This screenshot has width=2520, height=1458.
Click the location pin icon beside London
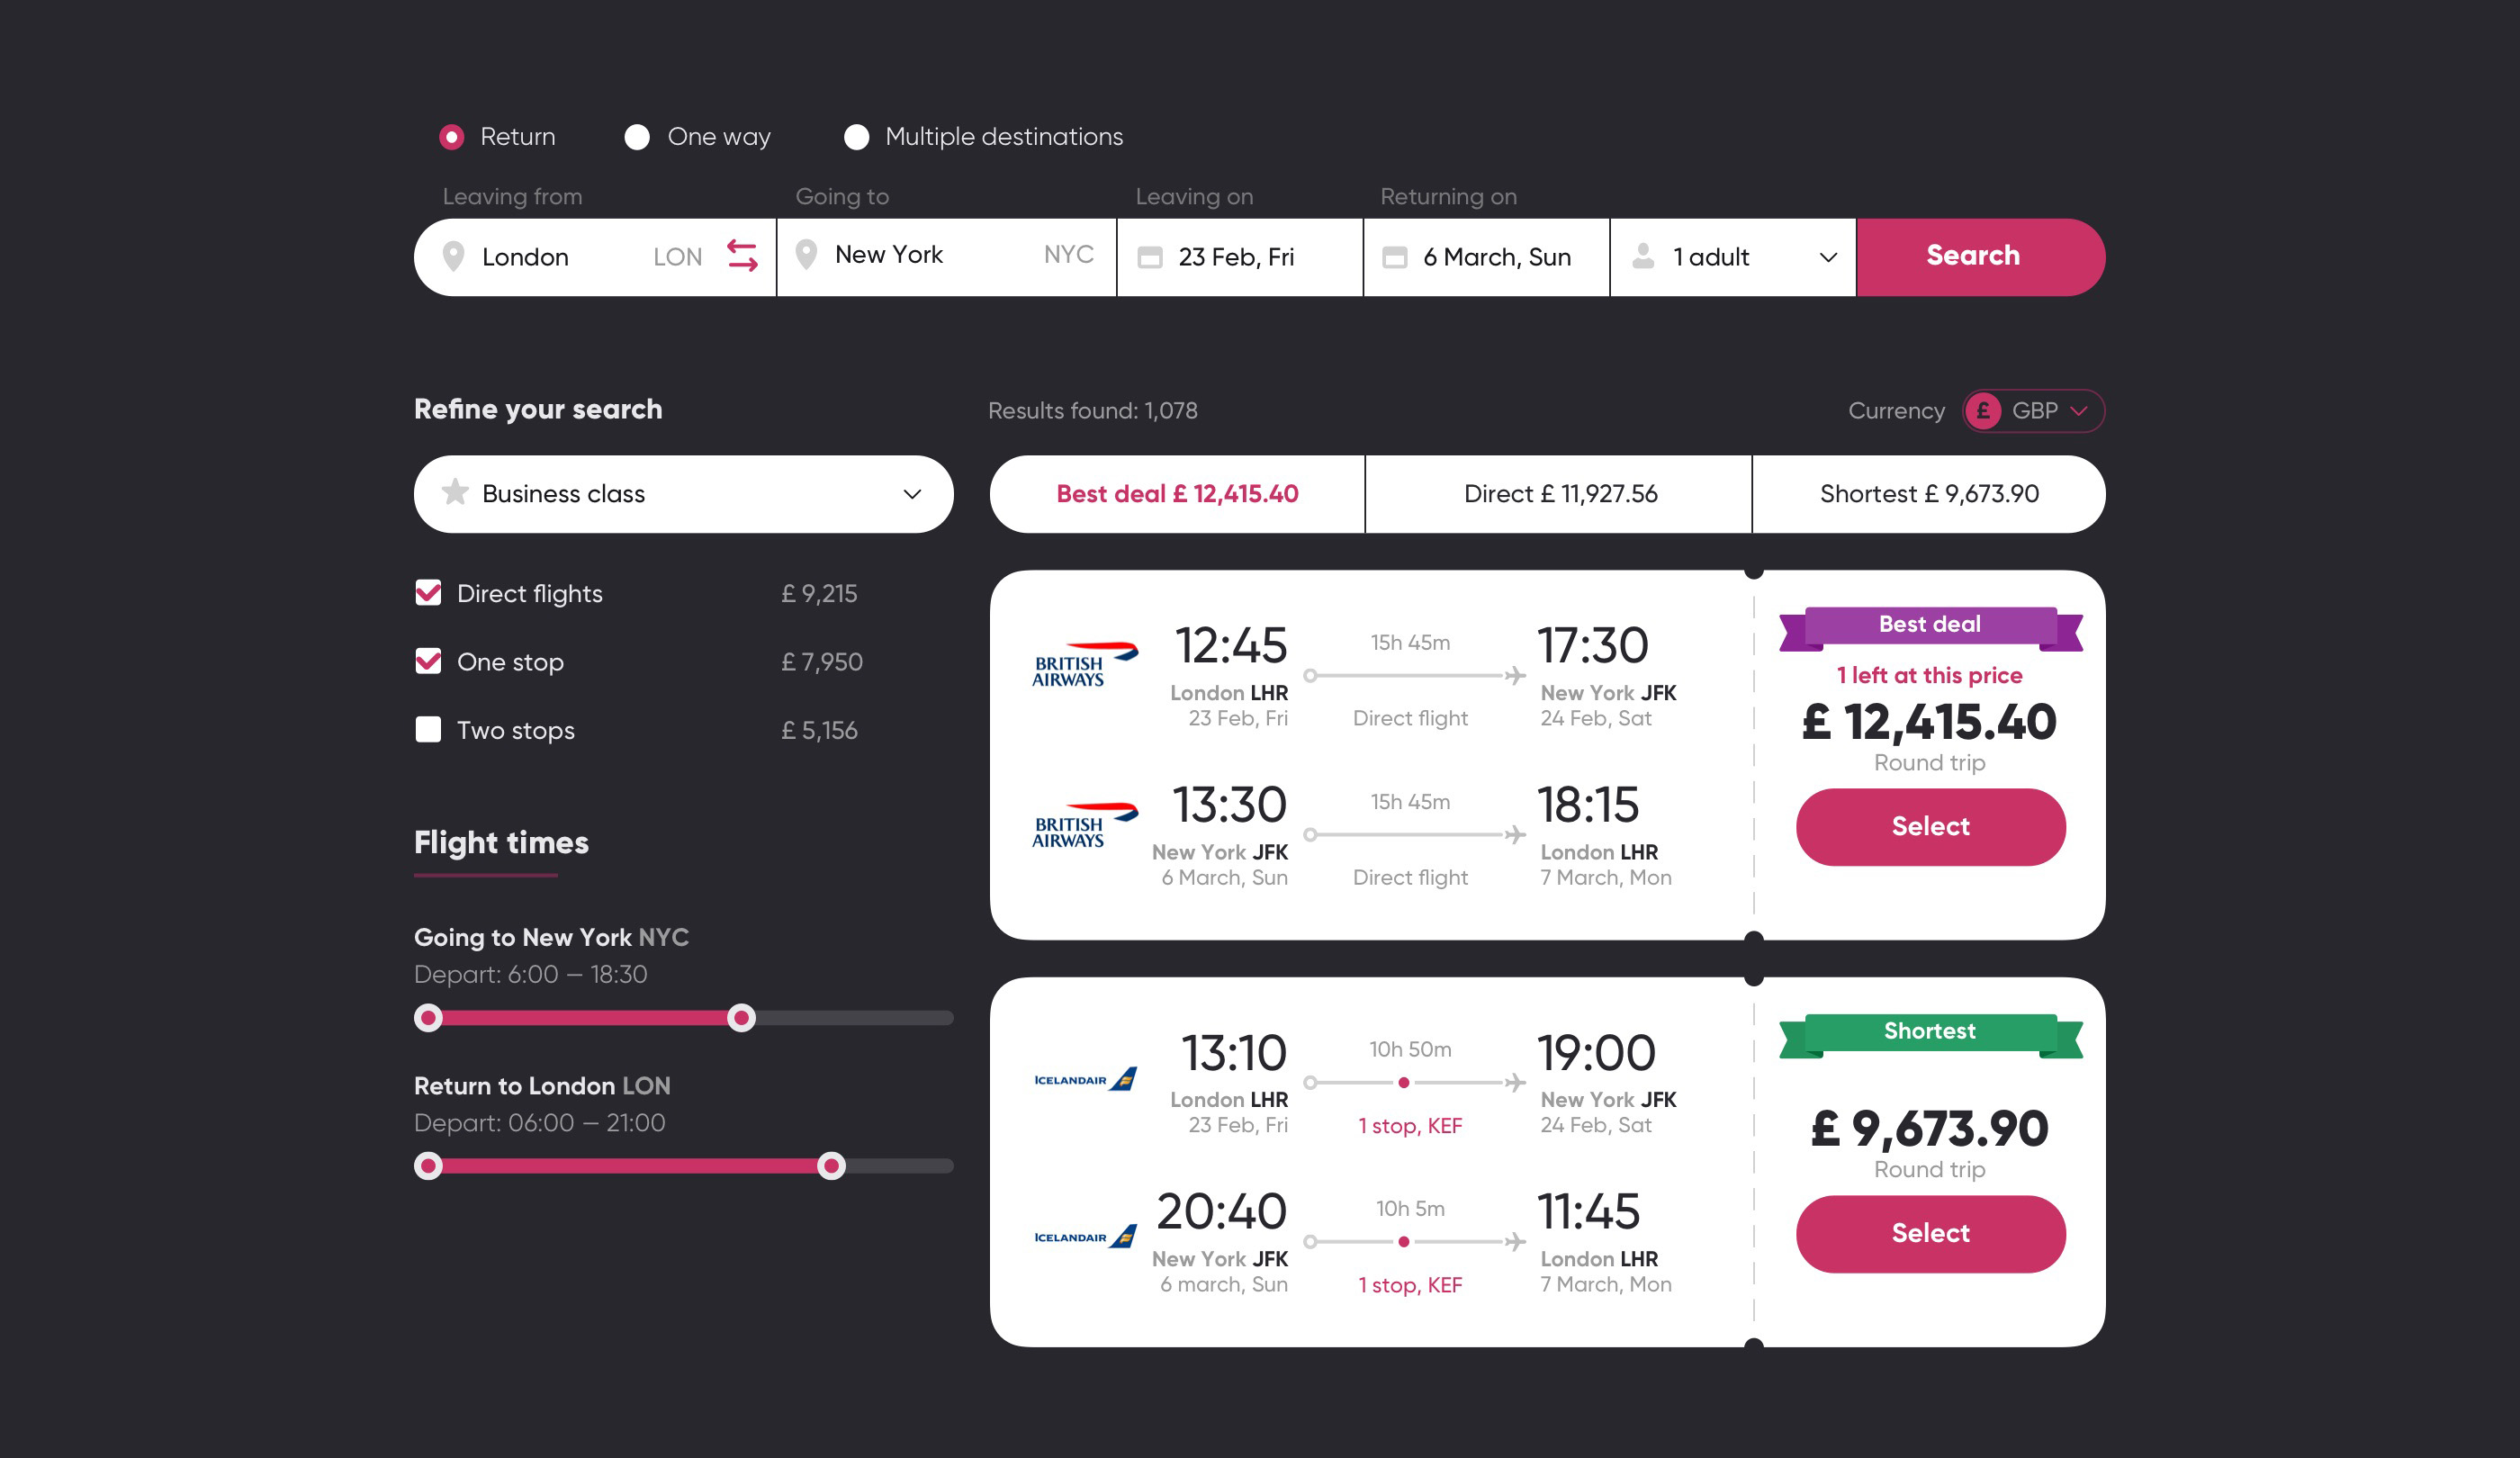pyautogui.click(x=453, y=257)
